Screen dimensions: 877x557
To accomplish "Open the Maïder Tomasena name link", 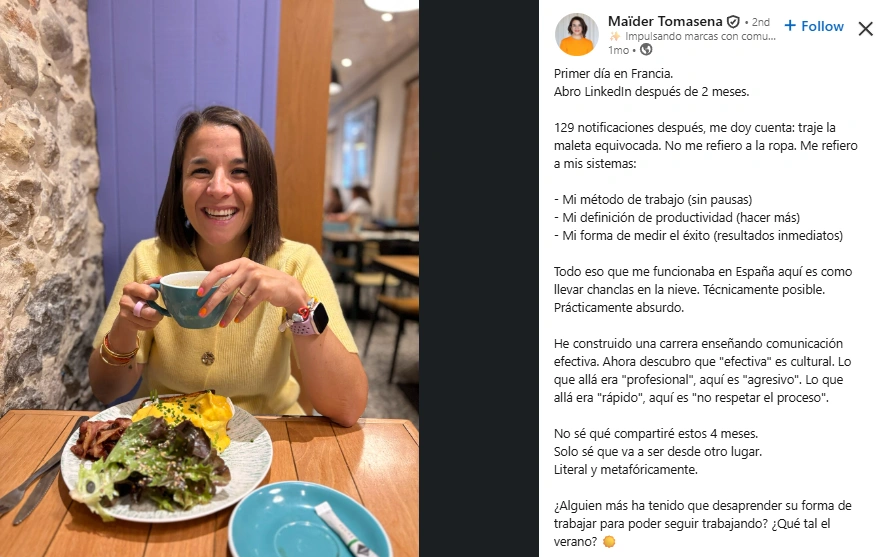I will tap(665, 22).
